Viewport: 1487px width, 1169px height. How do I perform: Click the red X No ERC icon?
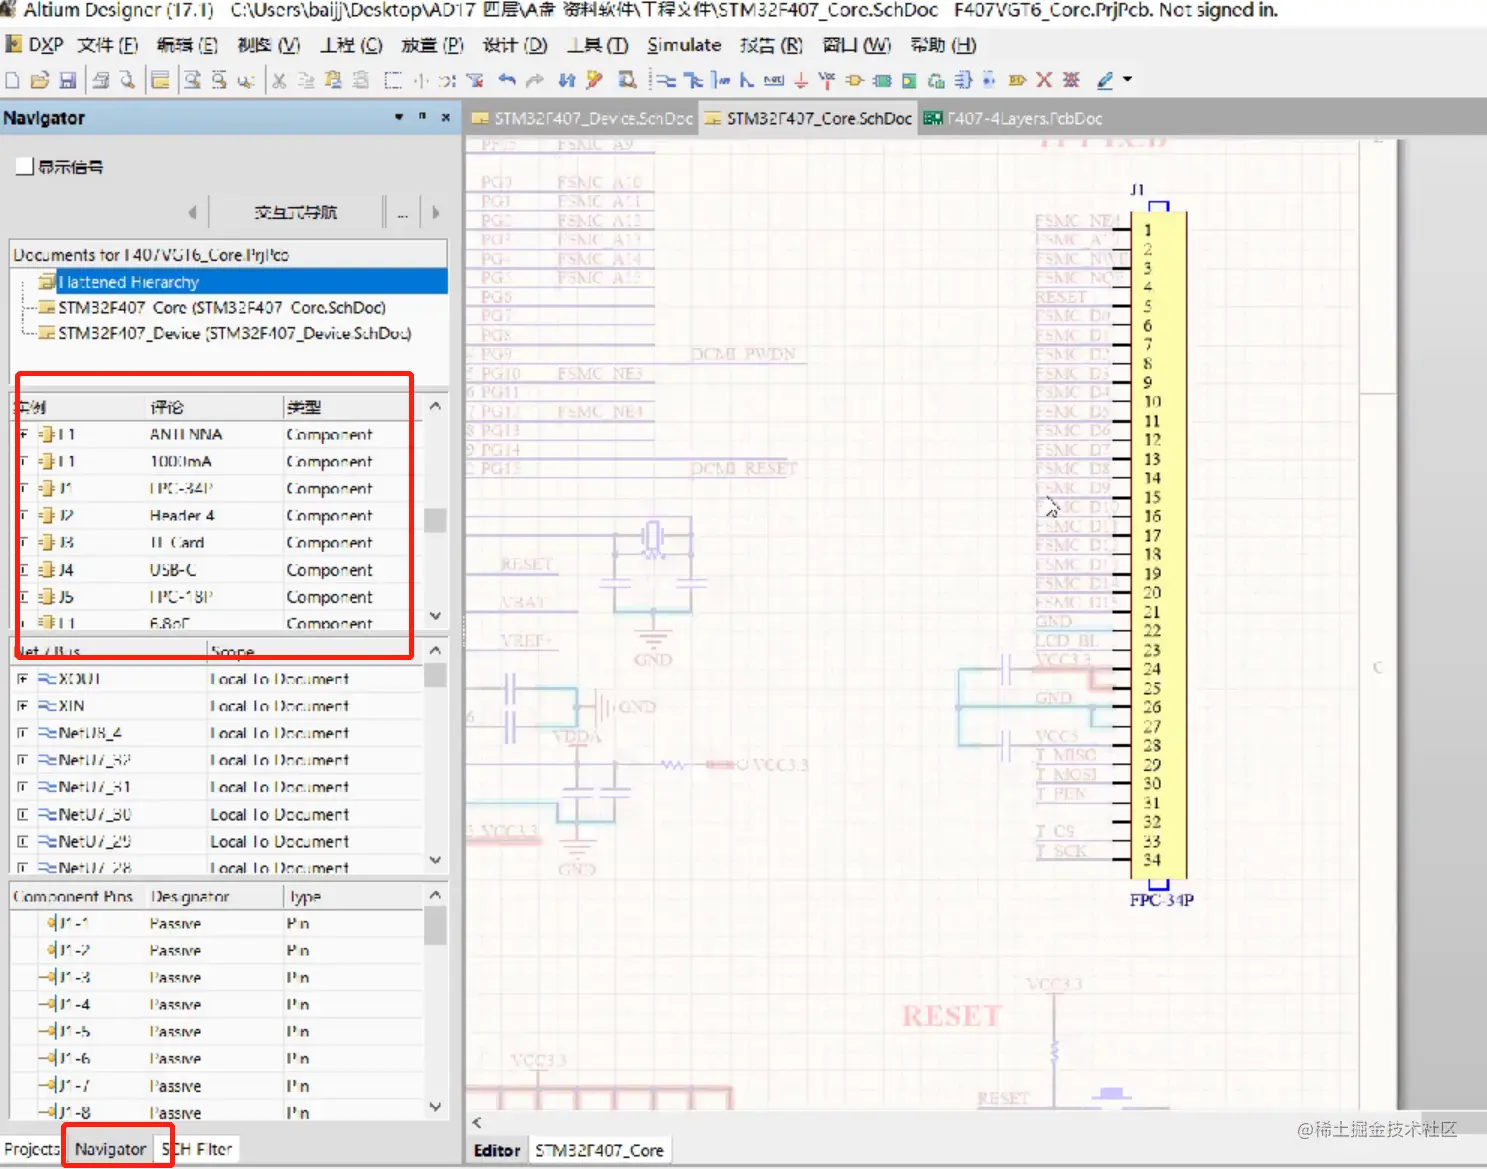point(1044,81)
